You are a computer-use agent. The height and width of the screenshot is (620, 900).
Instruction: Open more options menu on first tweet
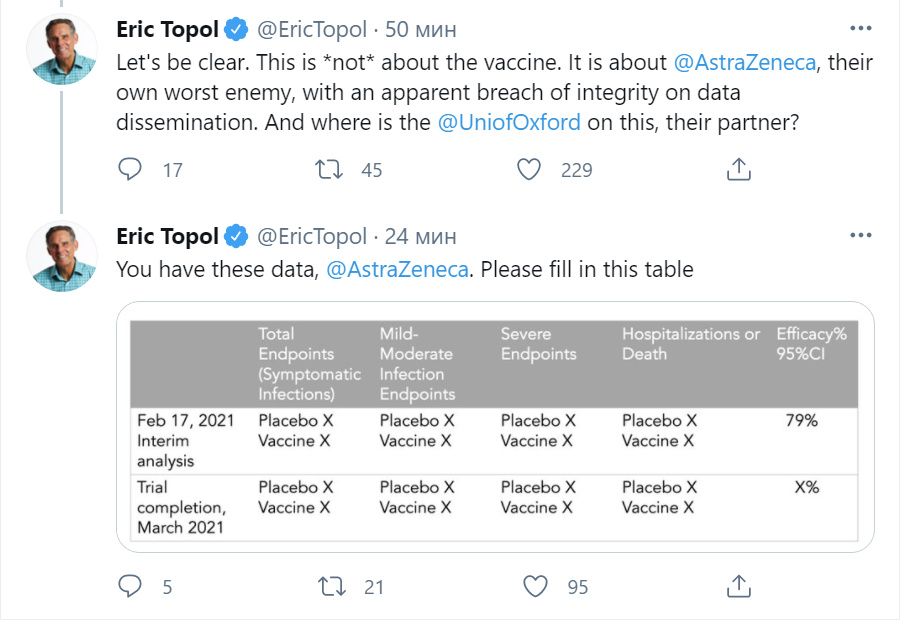[x=860, y=29]
